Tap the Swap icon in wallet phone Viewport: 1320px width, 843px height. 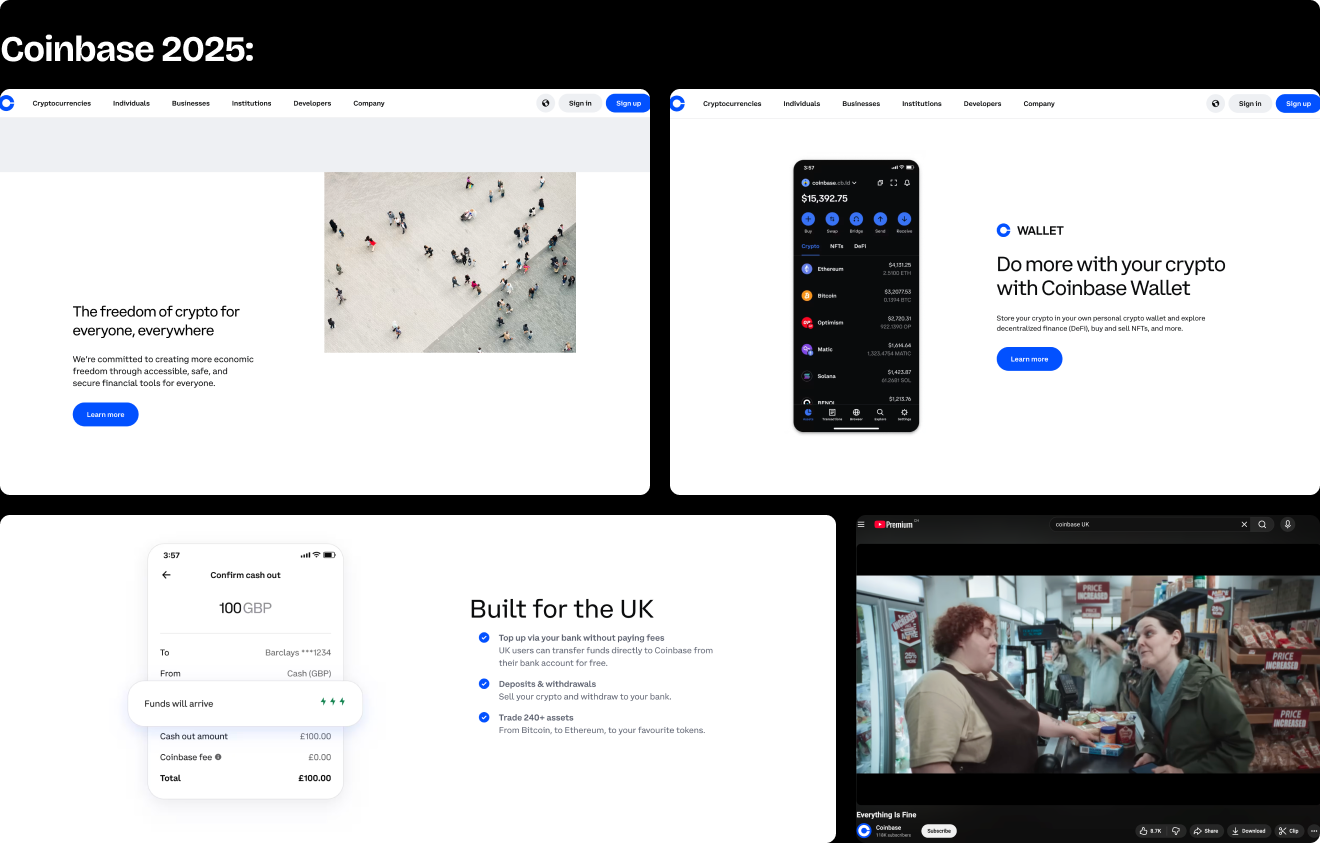coord(832,219)
